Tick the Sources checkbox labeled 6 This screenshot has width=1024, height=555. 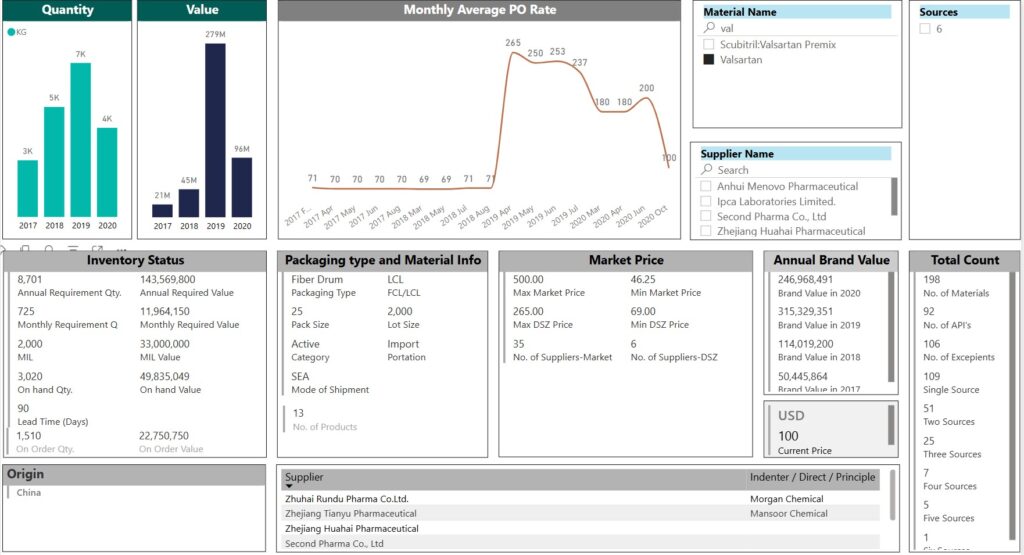click(925, 28)
